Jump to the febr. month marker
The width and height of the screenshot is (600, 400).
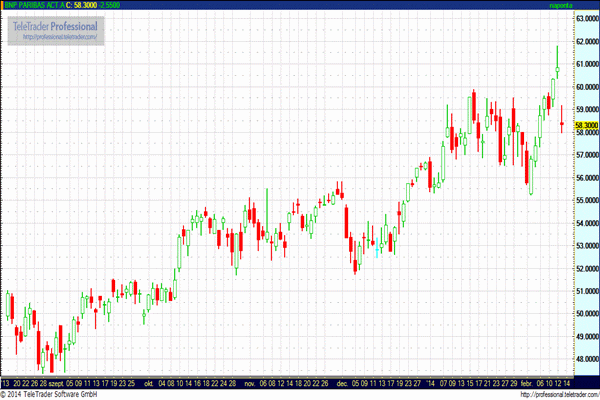click(527, 383)
